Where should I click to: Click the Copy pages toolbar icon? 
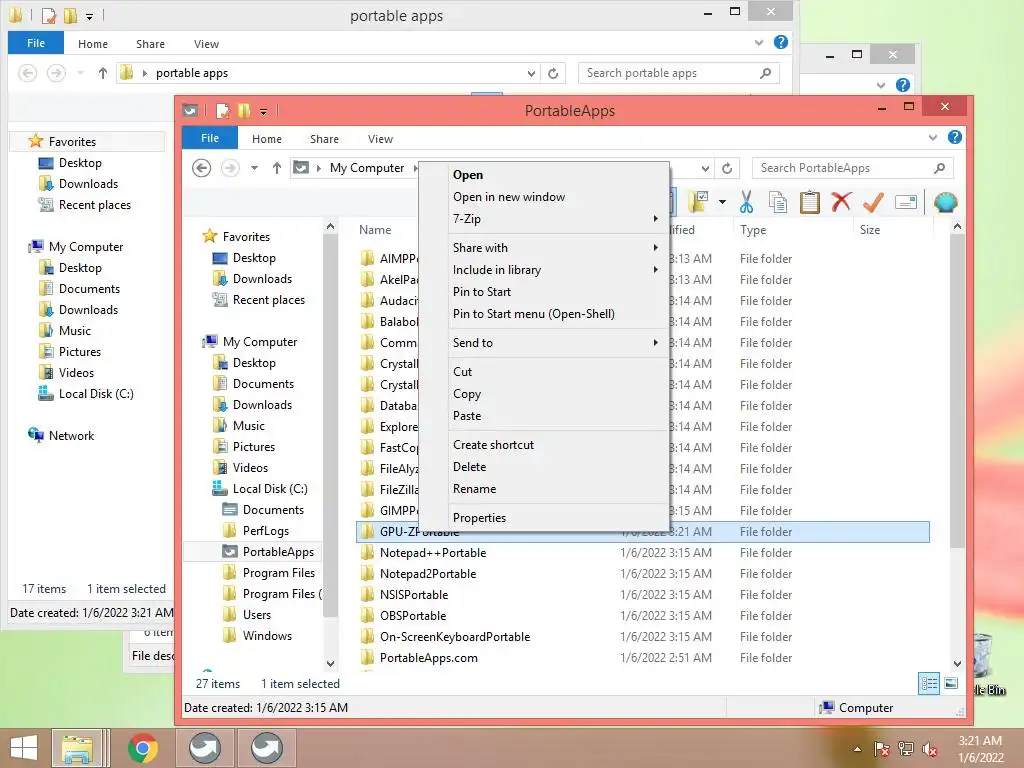pos(778,202)
